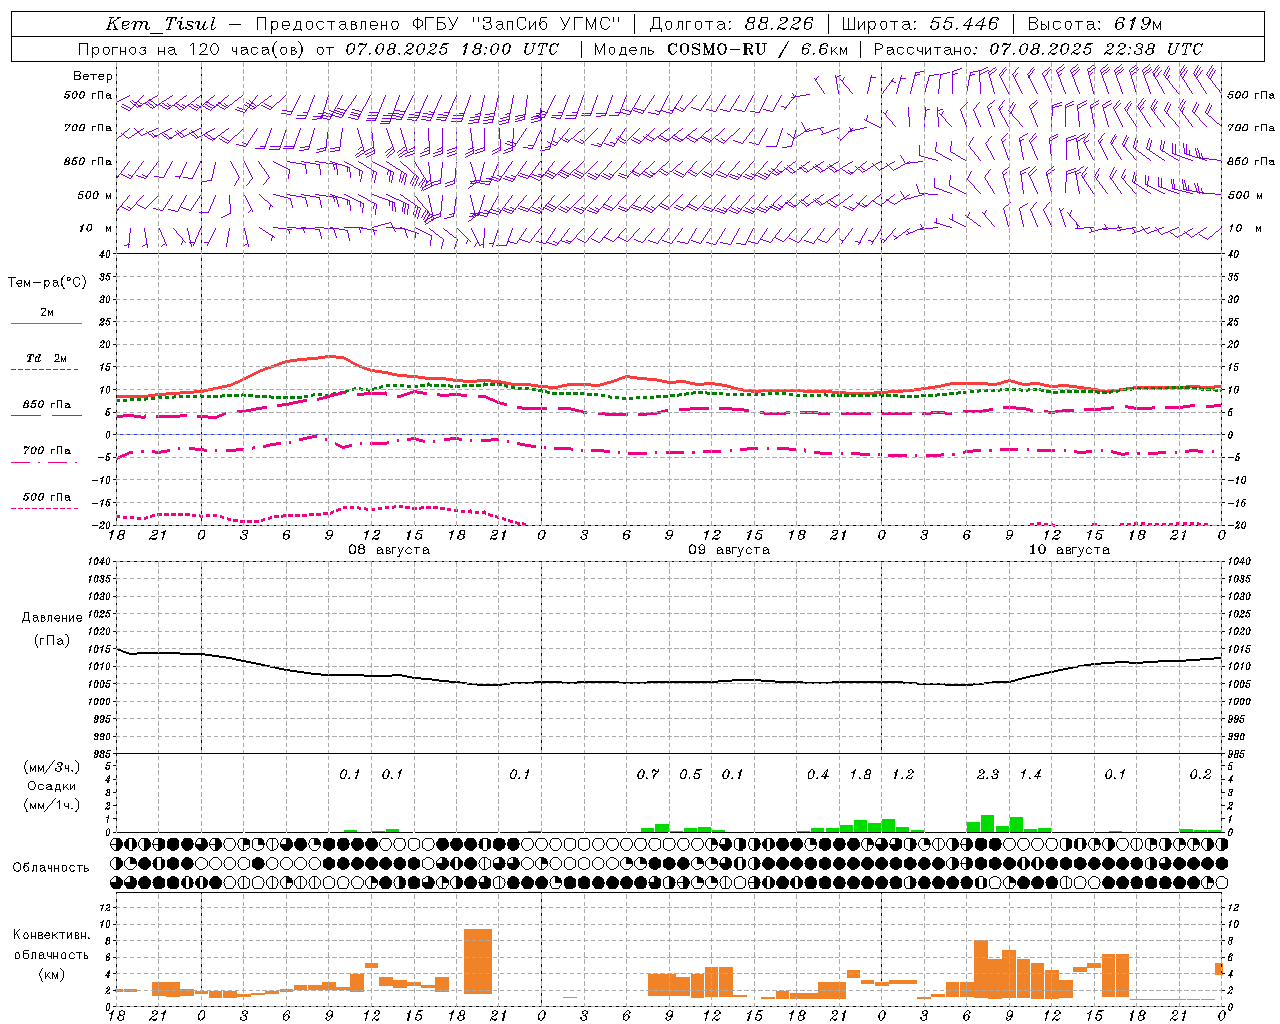1280x1024 pixels.
Task: Click the 'Облачность' cloud cover label
Action: click(x=51, y=868)
